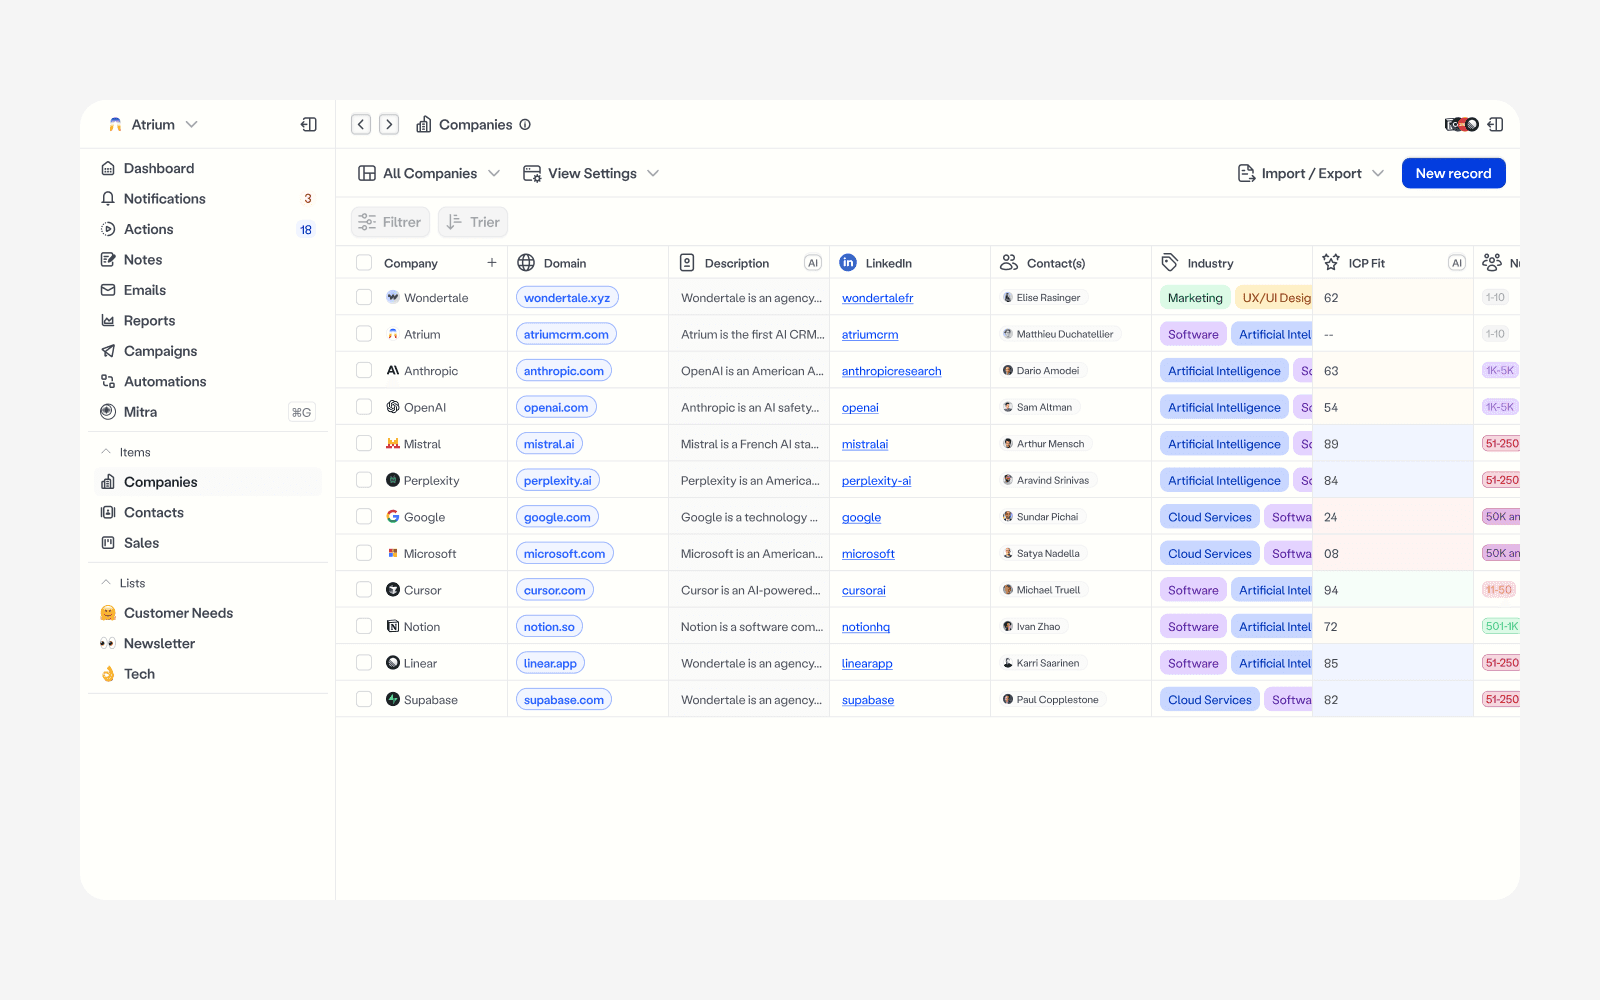Open the Dashboard page
The width and height of the screenshot is (1600, 1000).
tap(208, 168)
